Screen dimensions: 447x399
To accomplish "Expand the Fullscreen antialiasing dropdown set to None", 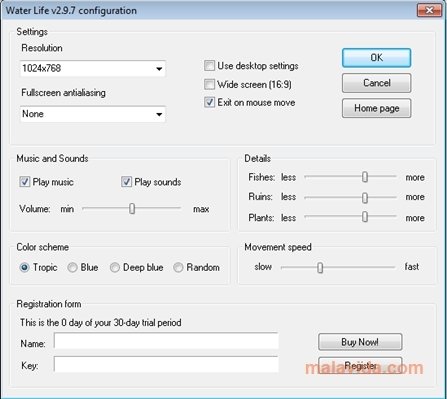I will coord(93,114).
